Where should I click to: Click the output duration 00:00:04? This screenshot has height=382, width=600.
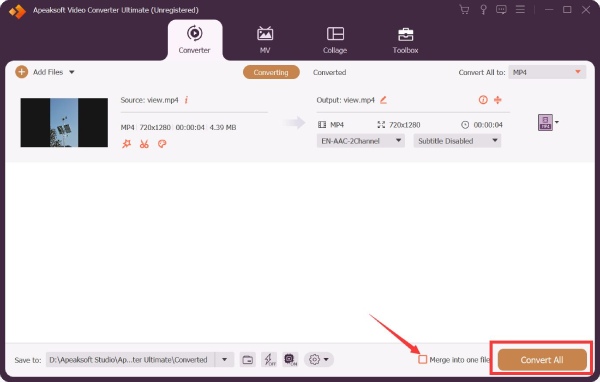pos(488,125)
